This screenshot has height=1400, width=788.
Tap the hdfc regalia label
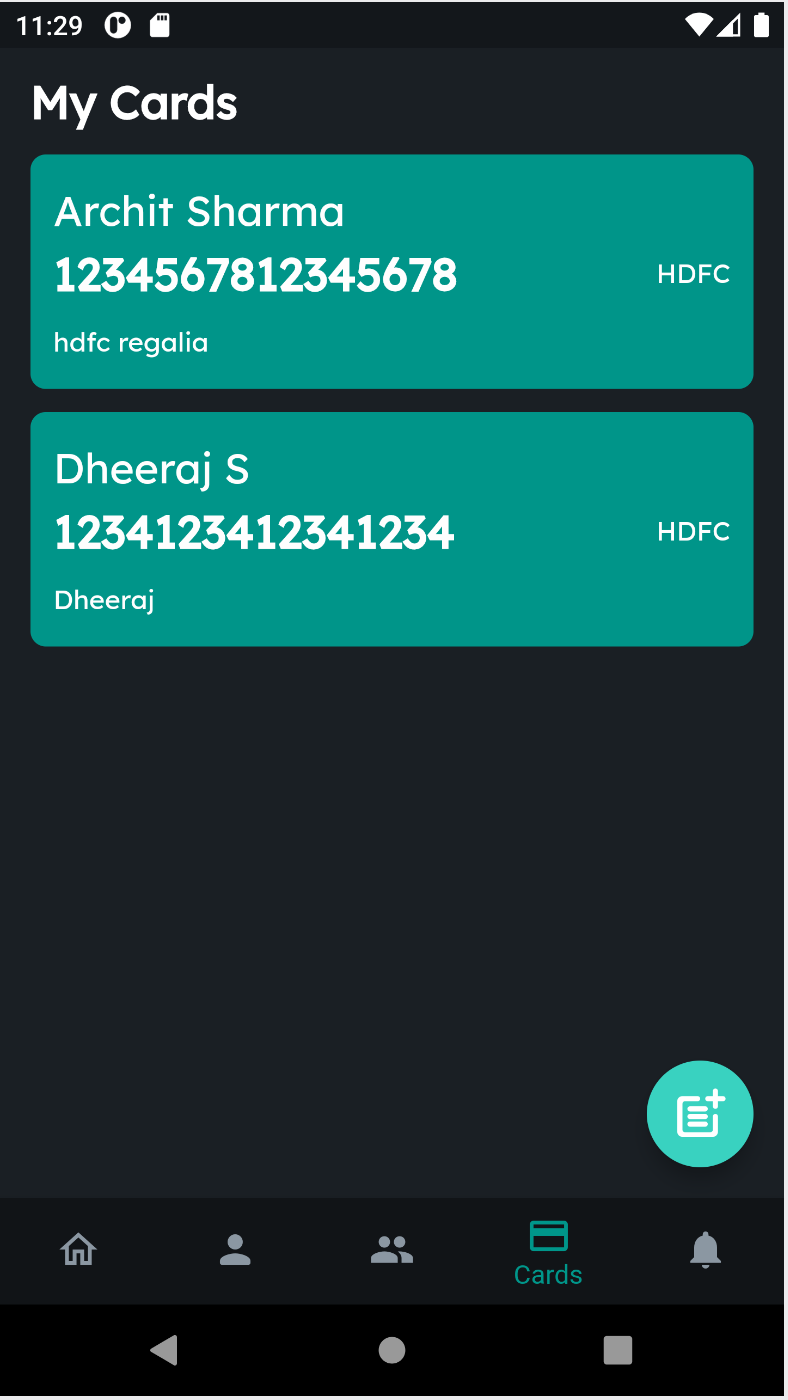point(131,343)
